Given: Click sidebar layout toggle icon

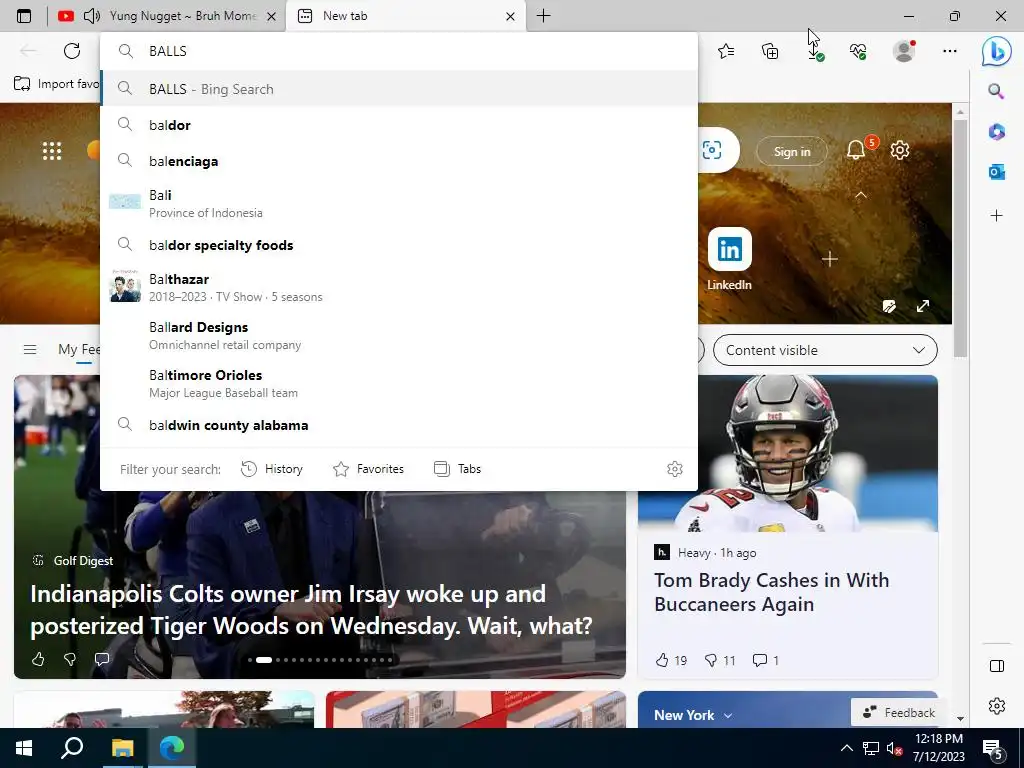Looking at the screenshot, I should pyautogui.click(x=997, y=666).
